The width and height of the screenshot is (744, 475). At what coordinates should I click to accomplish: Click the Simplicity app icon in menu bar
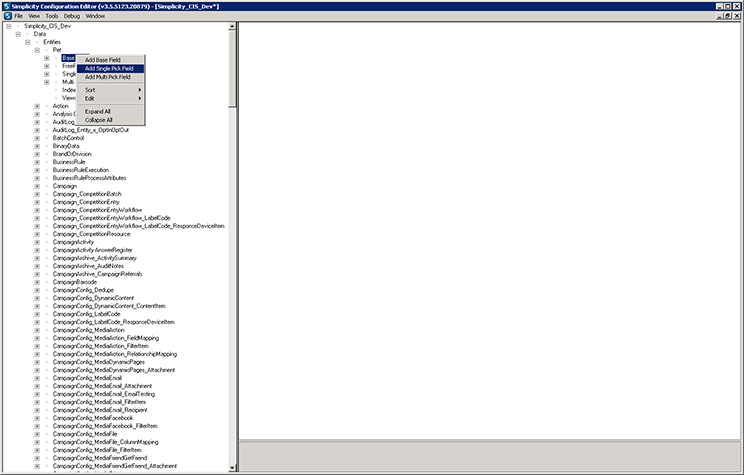click(x=8, y=16)
